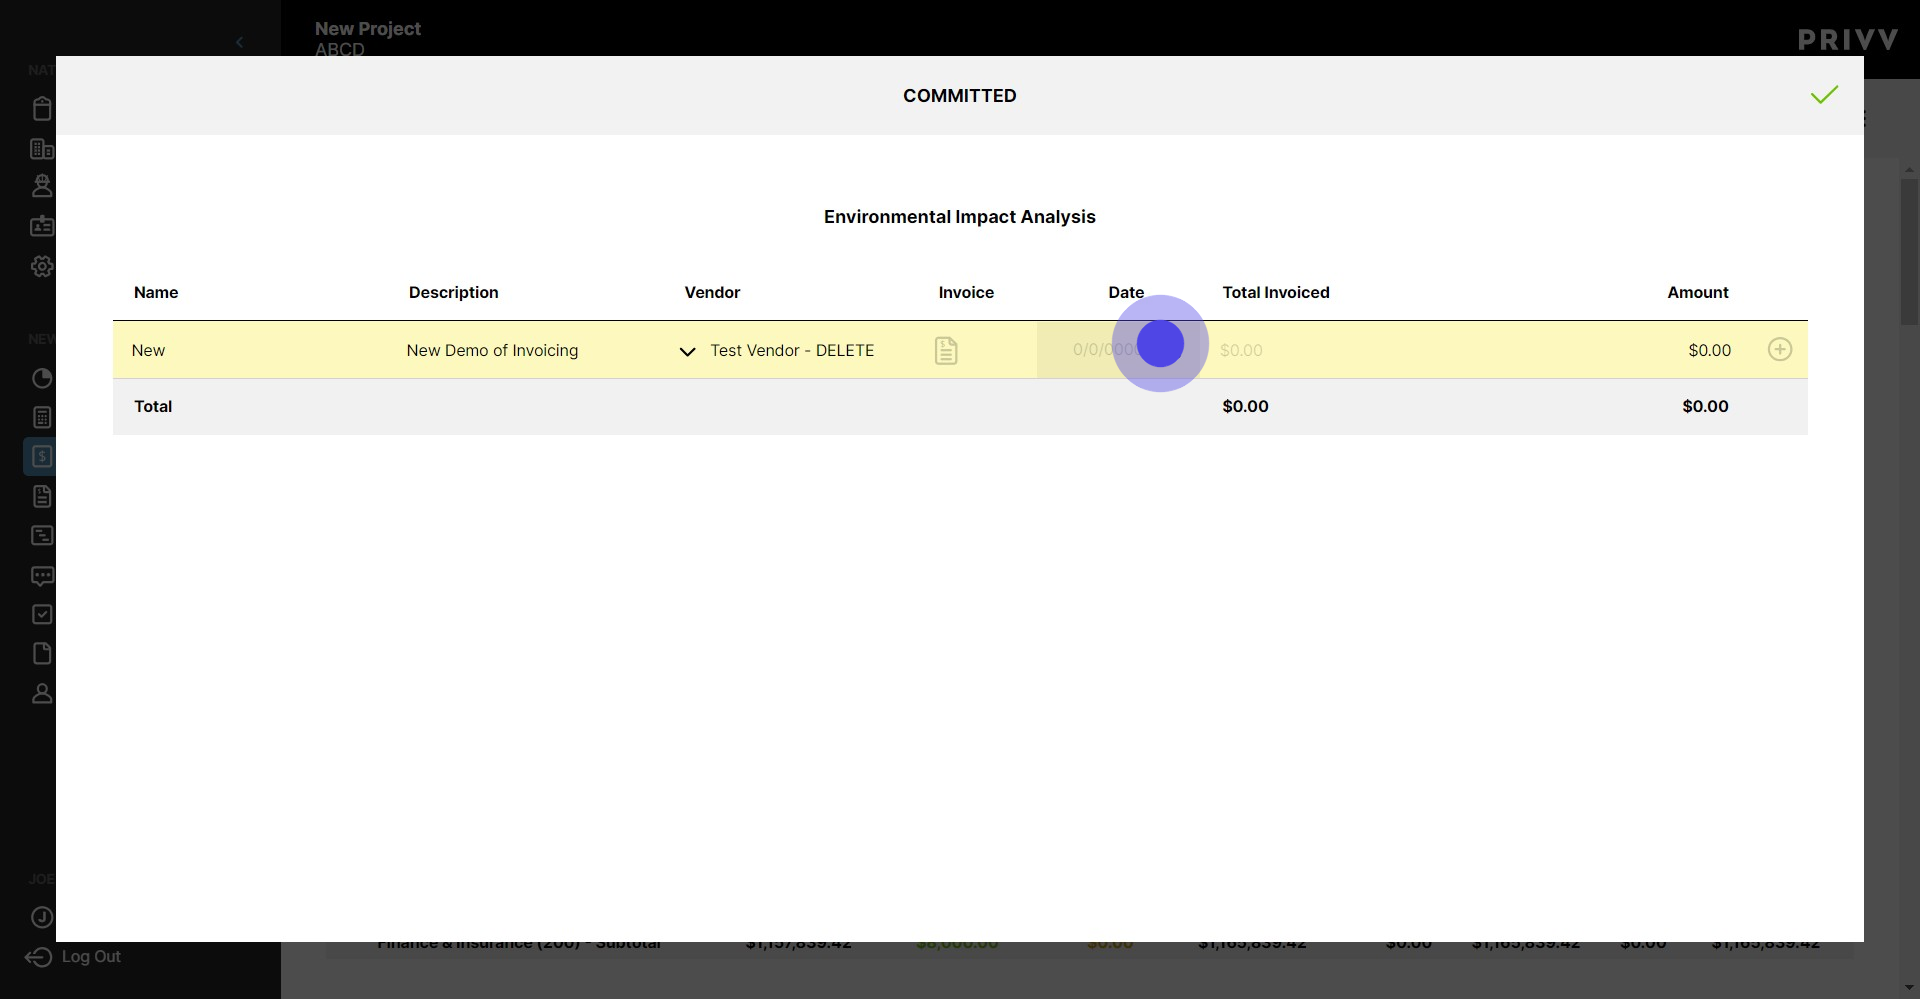Click the Log Out link
This screenshot has height=999, width=1920.
[73, 957]
